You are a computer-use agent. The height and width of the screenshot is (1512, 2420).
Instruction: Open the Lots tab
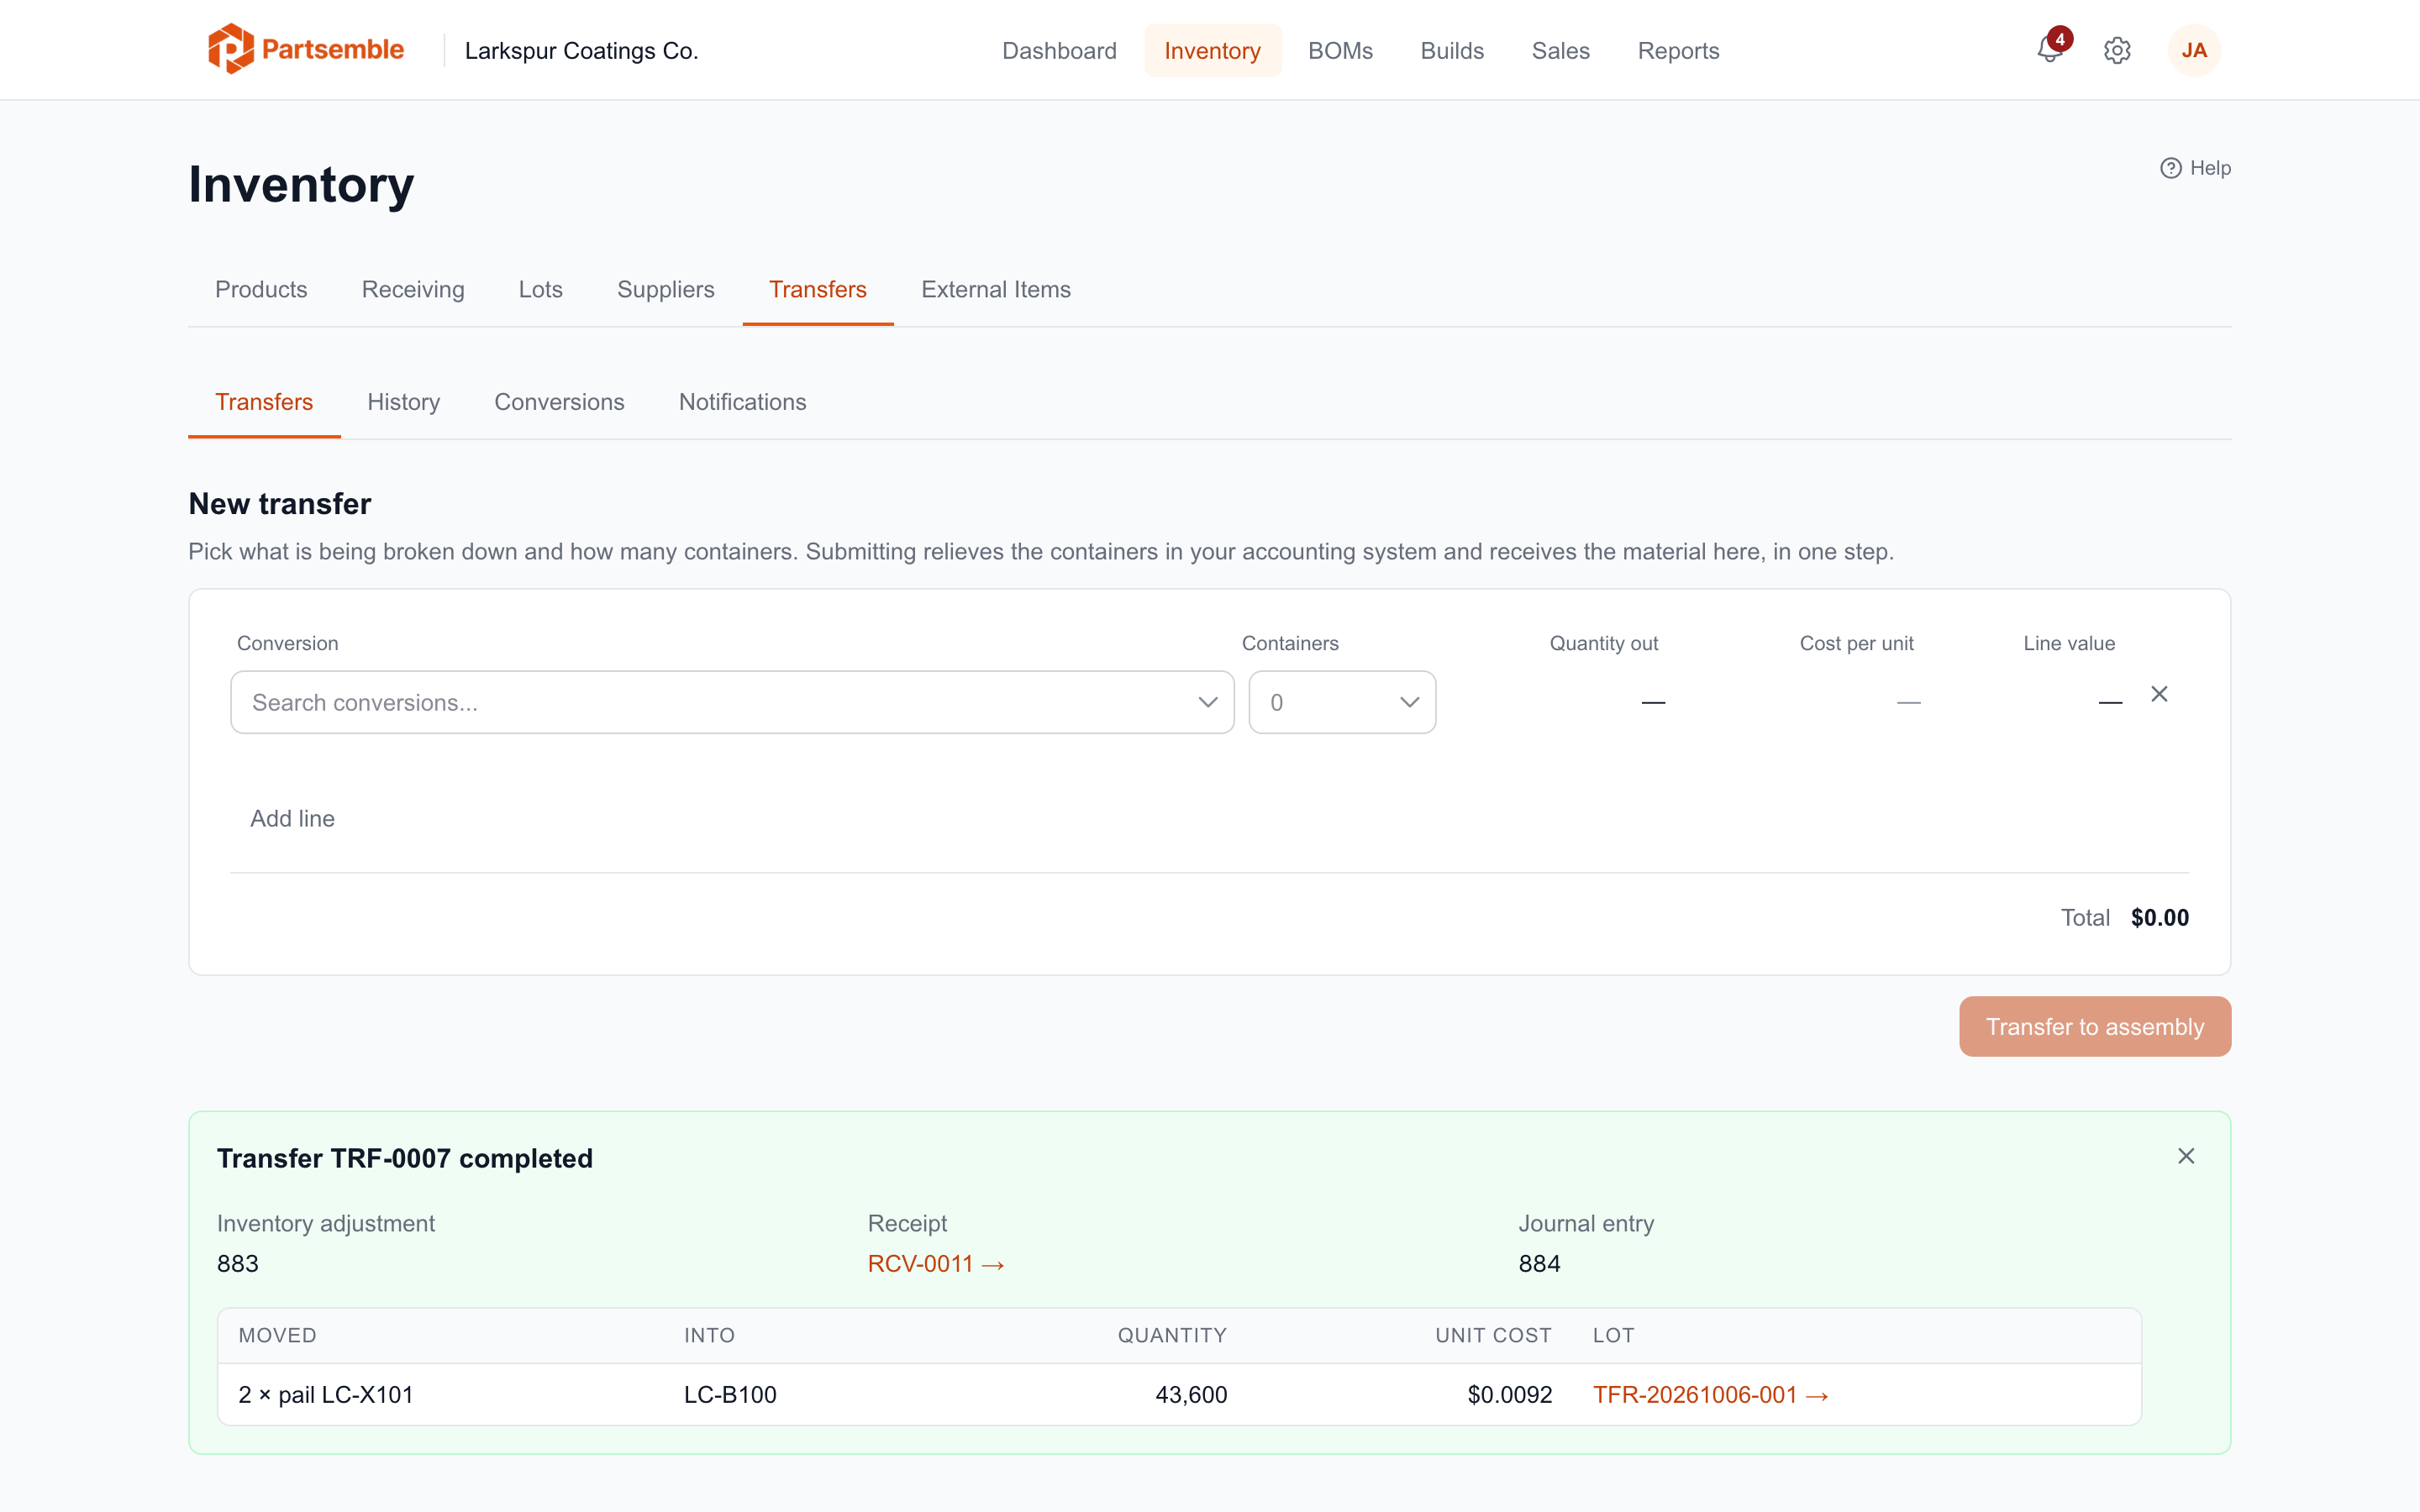point(540,289)
